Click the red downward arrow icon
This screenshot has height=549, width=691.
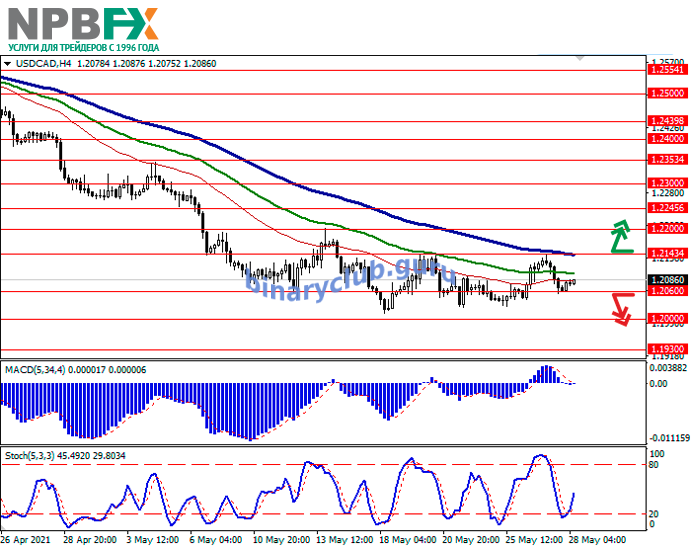(621, 309)
